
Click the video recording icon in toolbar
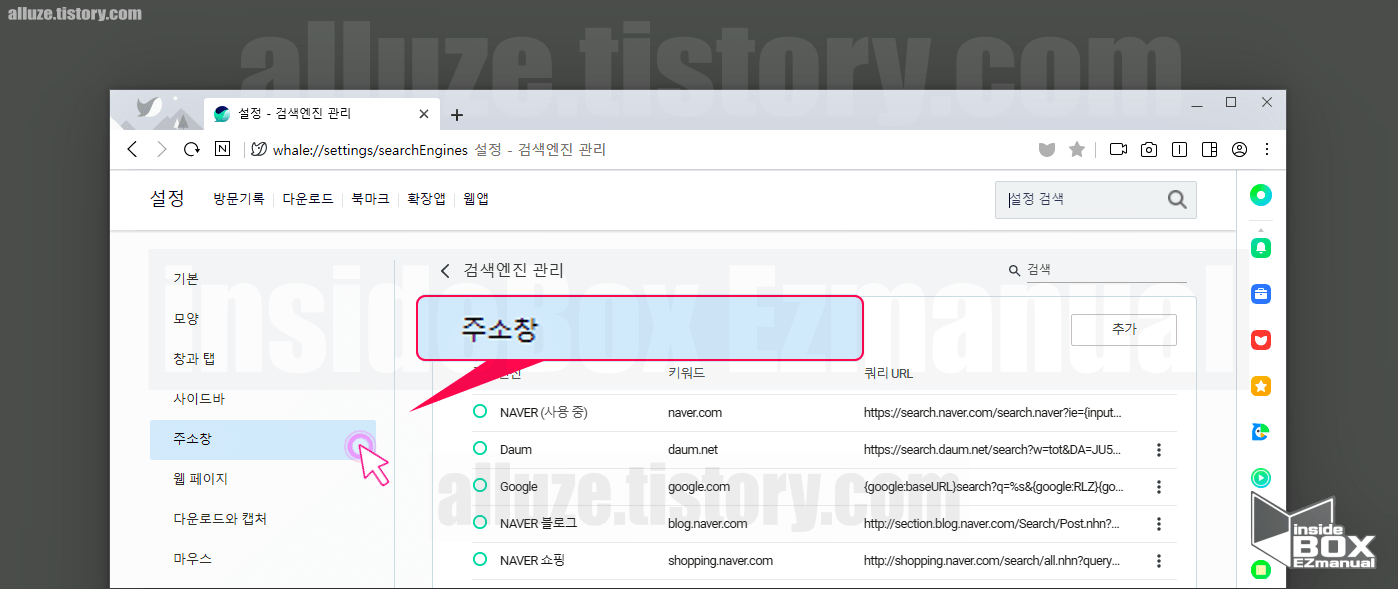1118,150
